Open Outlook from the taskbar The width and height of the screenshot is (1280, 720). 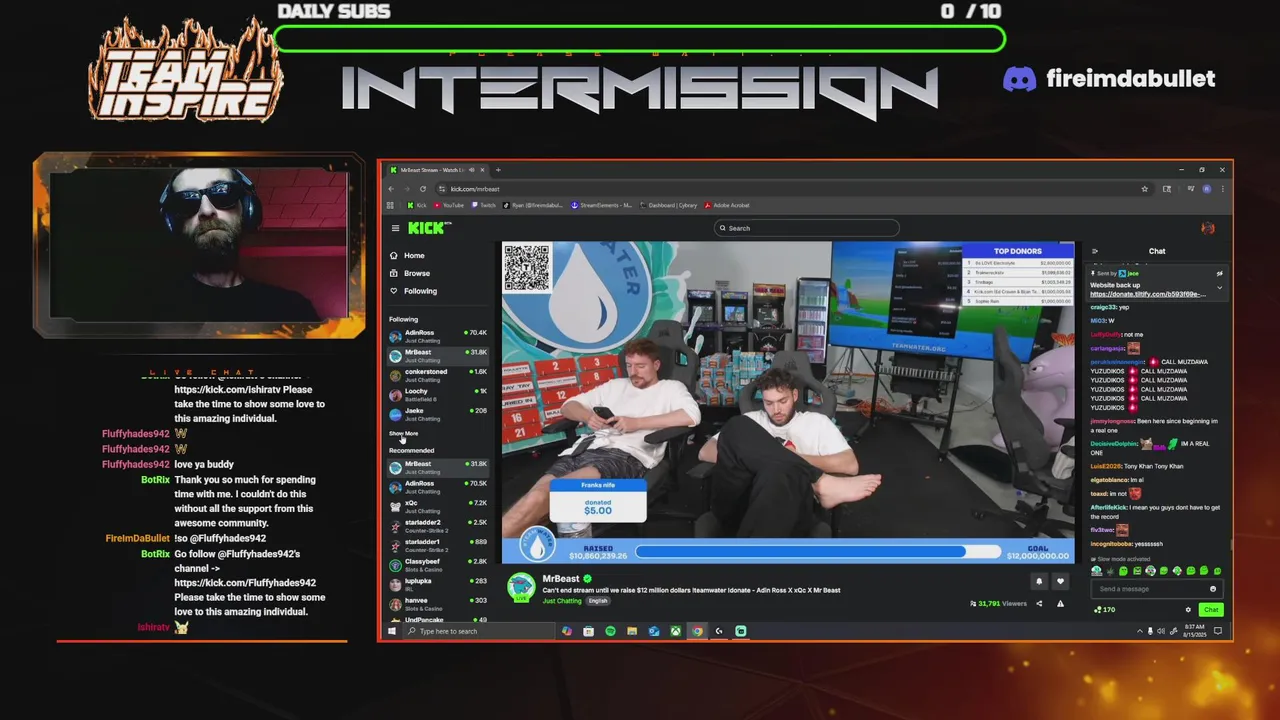pyautogui.click(x=654, y=631)
